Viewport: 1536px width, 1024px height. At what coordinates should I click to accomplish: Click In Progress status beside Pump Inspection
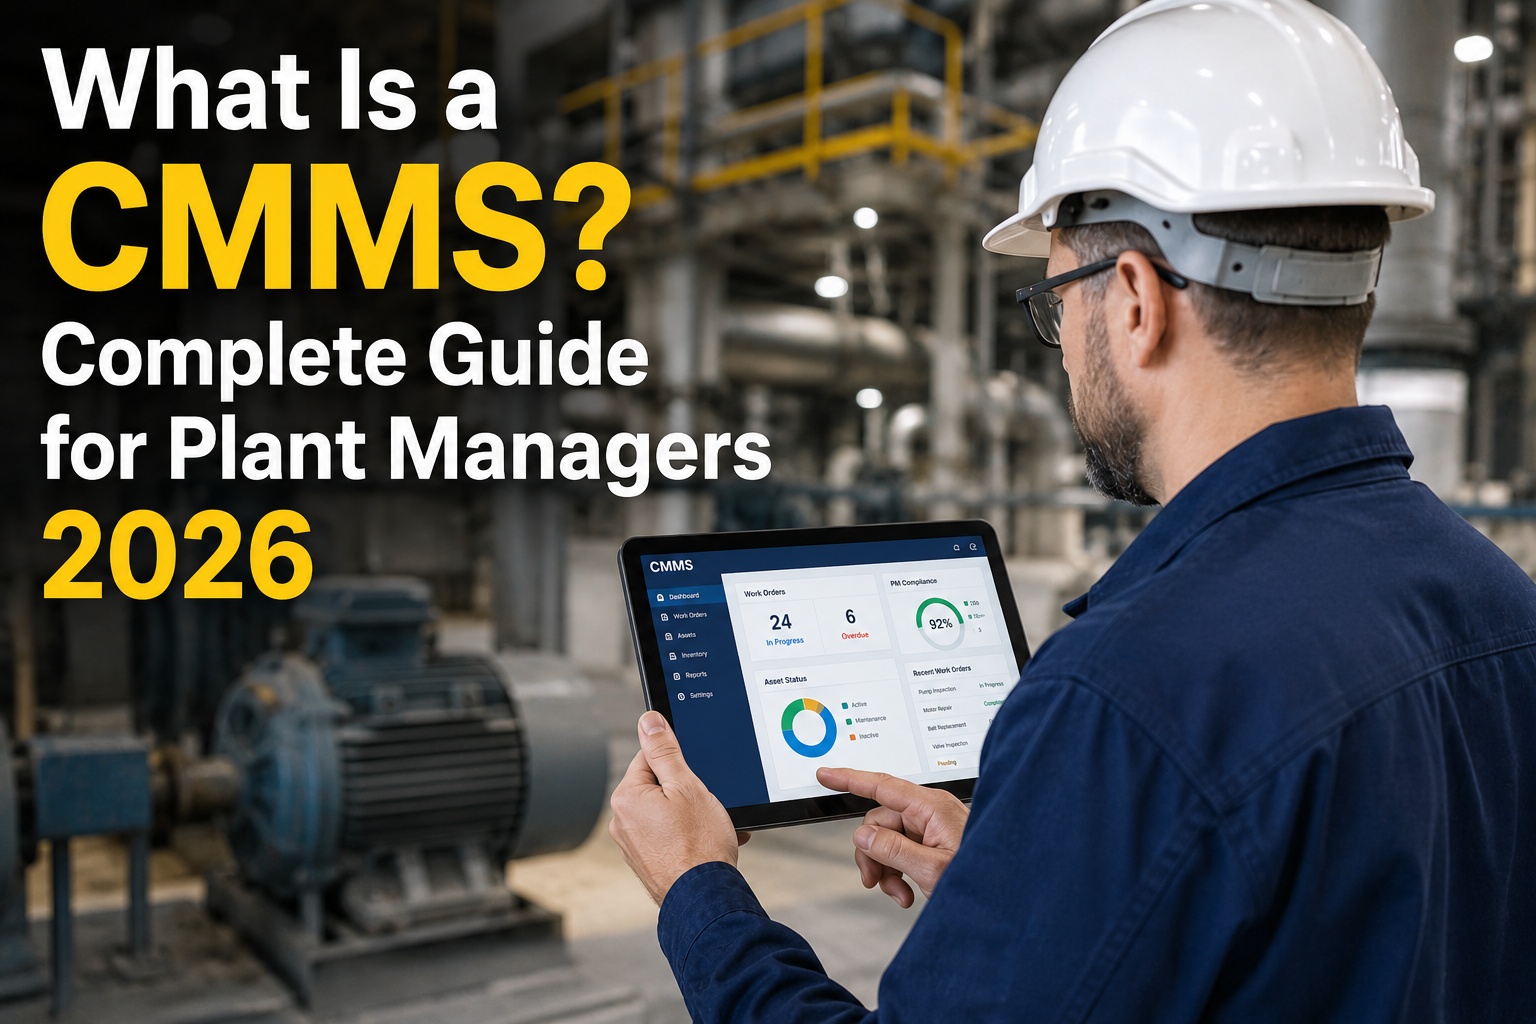point(991,685)
